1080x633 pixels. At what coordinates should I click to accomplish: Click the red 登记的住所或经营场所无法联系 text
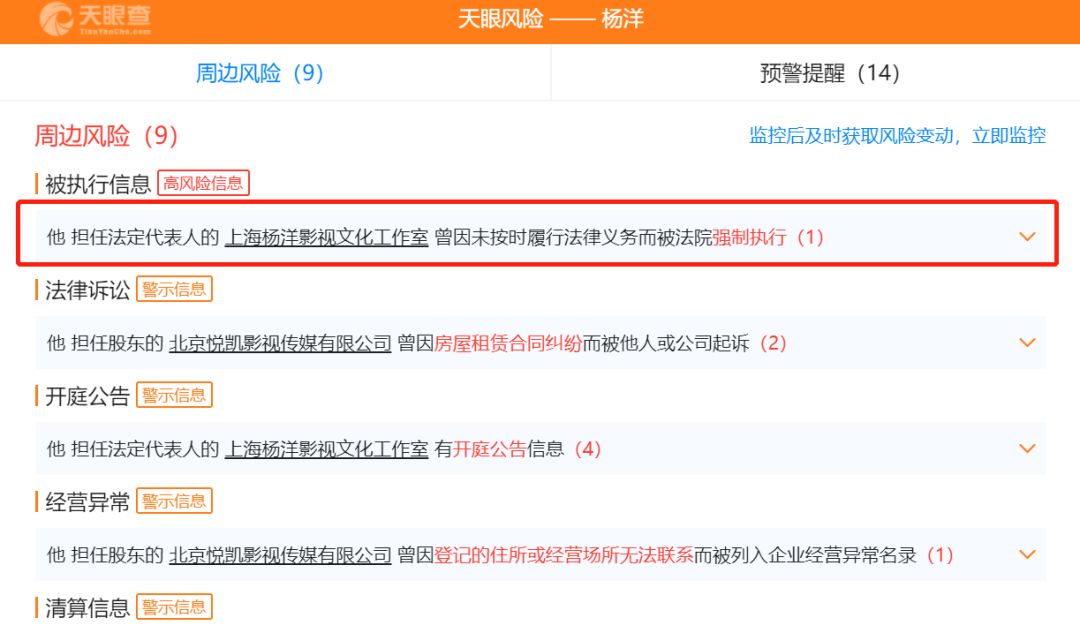pyautogui.click(x=563, y=555)
